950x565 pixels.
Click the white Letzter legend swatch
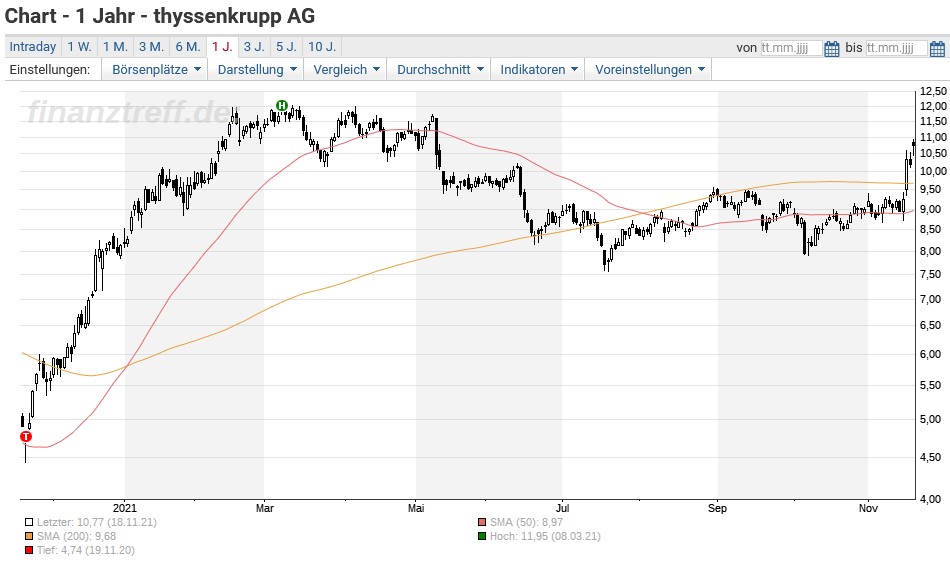[29, 522]
